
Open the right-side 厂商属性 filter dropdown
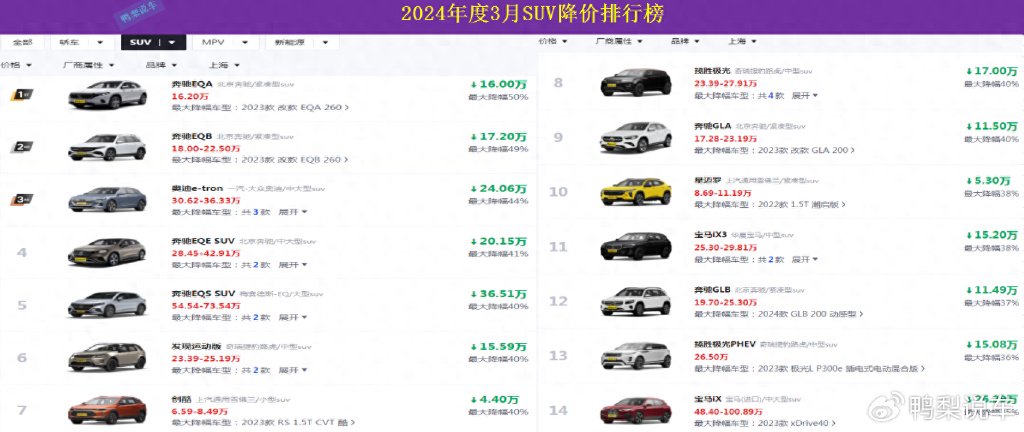coord(619,41)
